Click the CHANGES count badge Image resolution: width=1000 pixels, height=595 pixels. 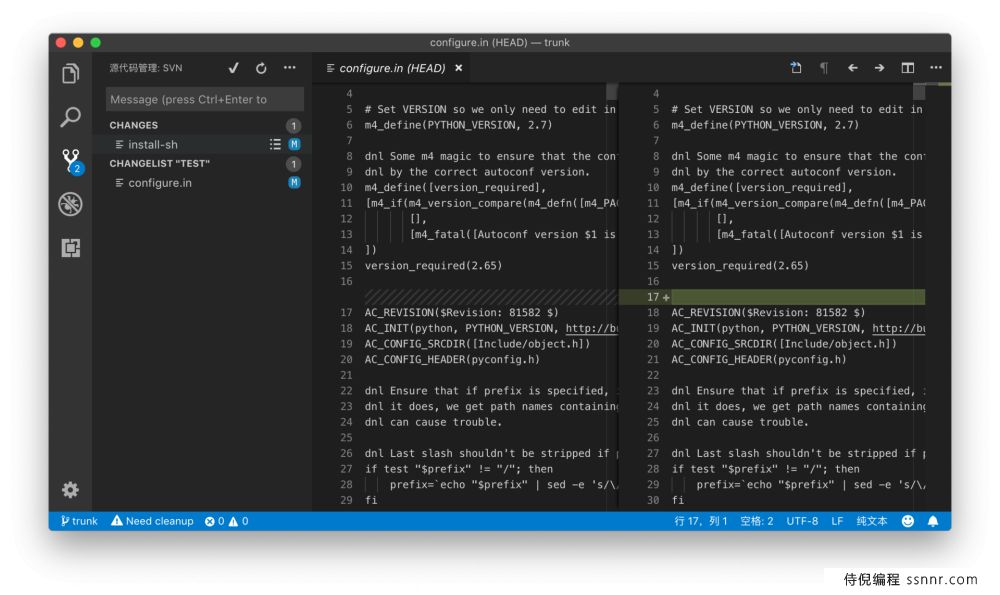pos(293,126)
